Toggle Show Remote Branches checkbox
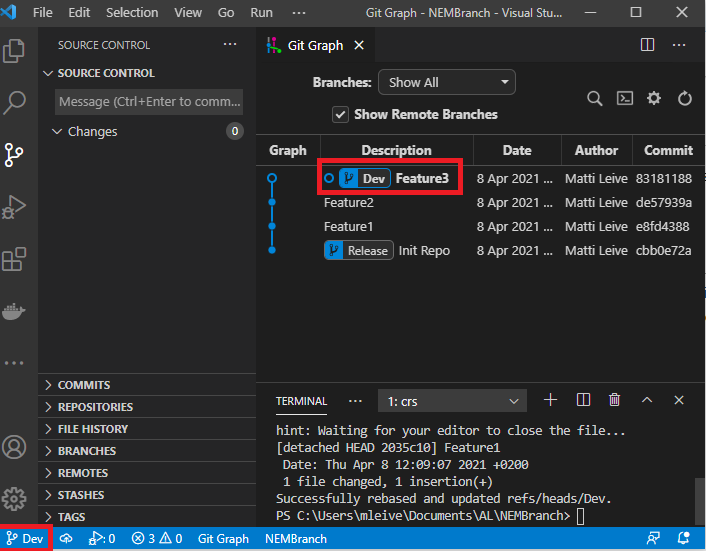Screen dimensions: 708x551 point(340,115)
